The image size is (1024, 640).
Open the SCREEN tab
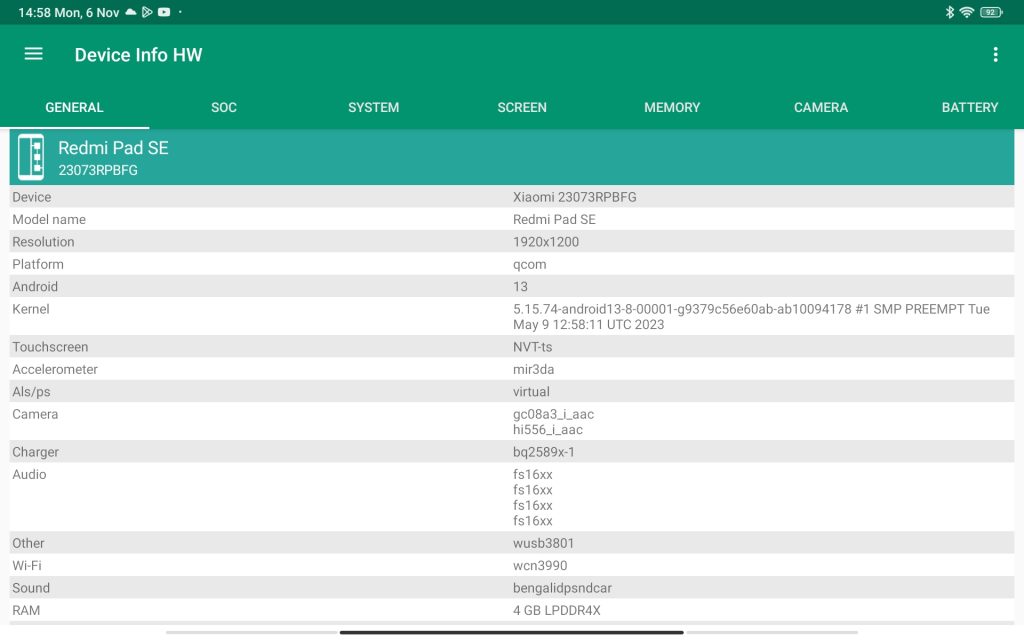click(522, 107)
